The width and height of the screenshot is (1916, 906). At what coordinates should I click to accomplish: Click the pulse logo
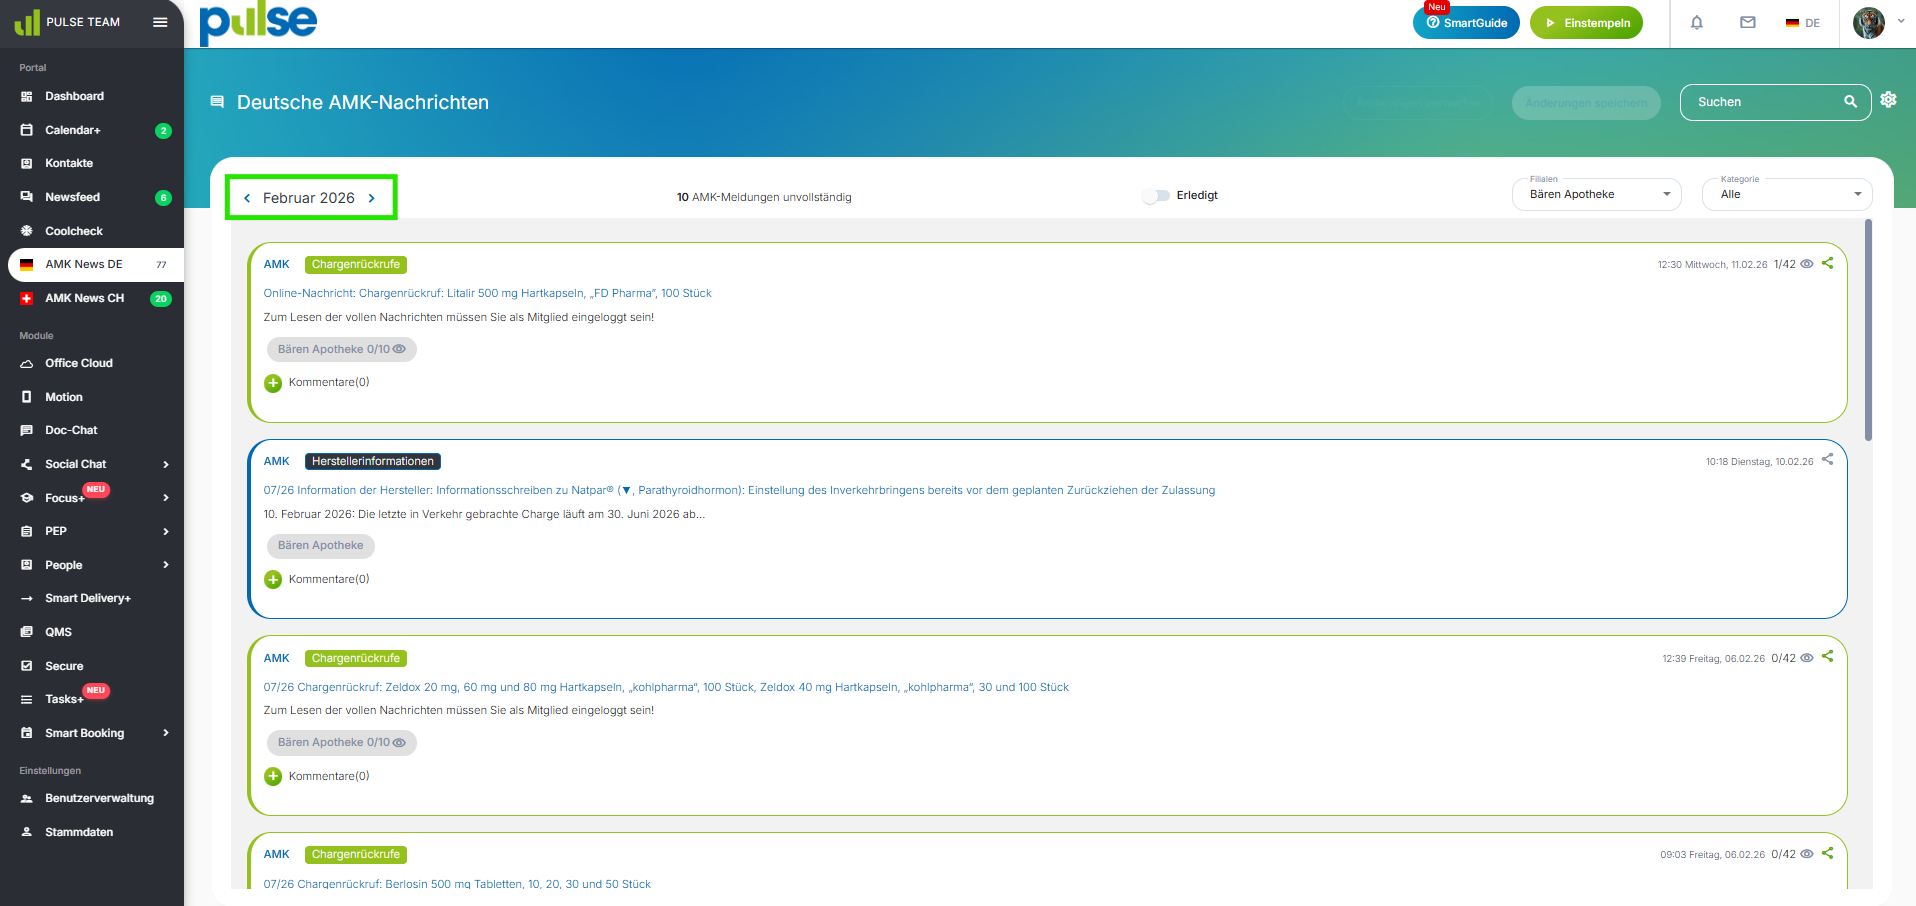(258, 23)
